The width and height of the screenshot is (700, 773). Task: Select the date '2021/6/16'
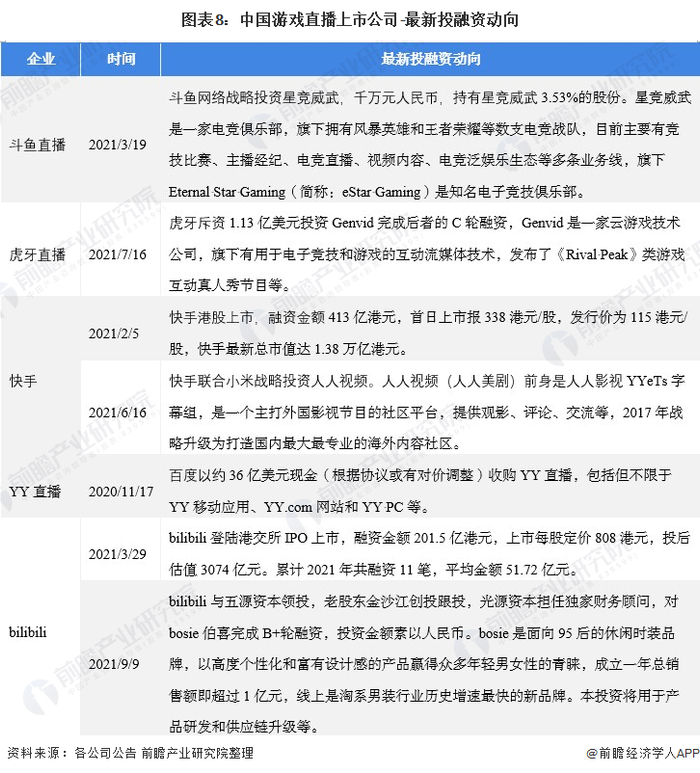pyautogui.click(x=117, y=413)
